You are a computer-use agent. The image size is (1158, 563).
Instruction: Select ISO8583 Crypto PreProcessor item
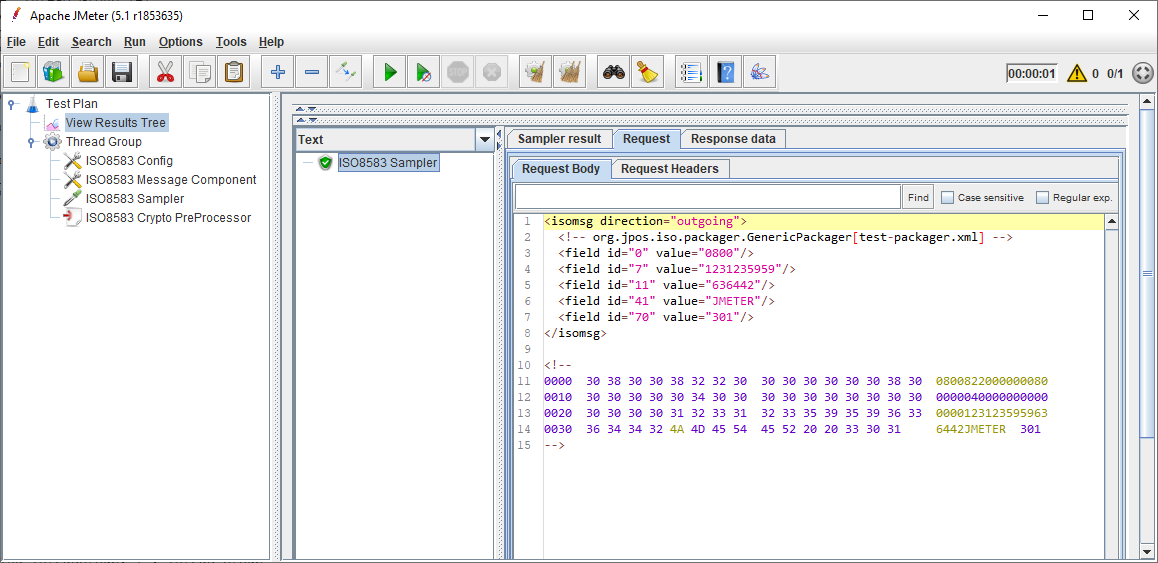[168, 218]
